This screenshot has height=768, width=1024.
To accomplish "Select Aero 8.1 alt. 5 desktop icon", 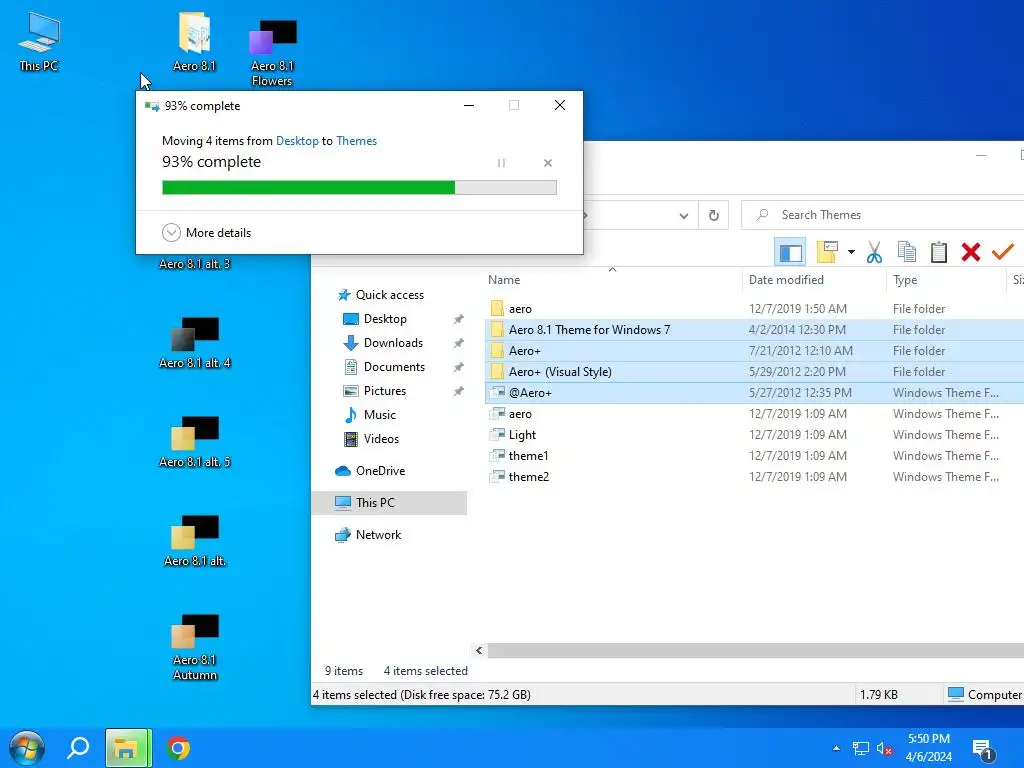I will pyautogui.click(x=195, y=442).
